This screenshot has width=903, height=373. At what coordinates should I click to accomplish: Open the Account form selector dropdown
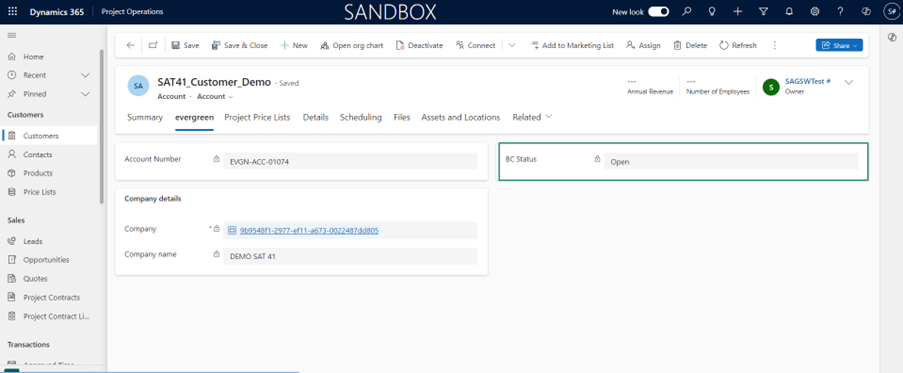(x=215, y=97)
